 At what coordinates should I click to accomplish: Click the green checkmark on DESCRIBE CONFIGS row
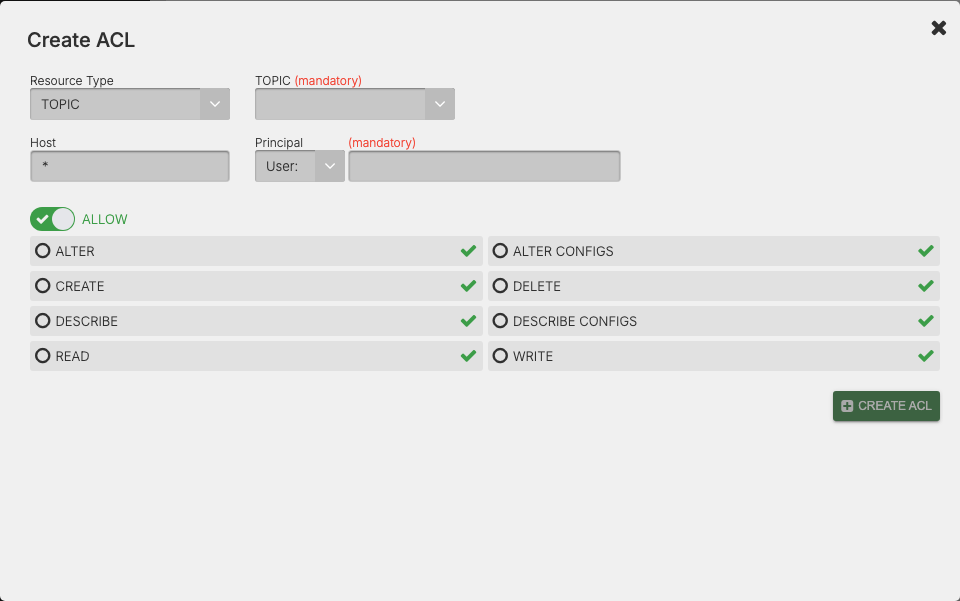926,321
